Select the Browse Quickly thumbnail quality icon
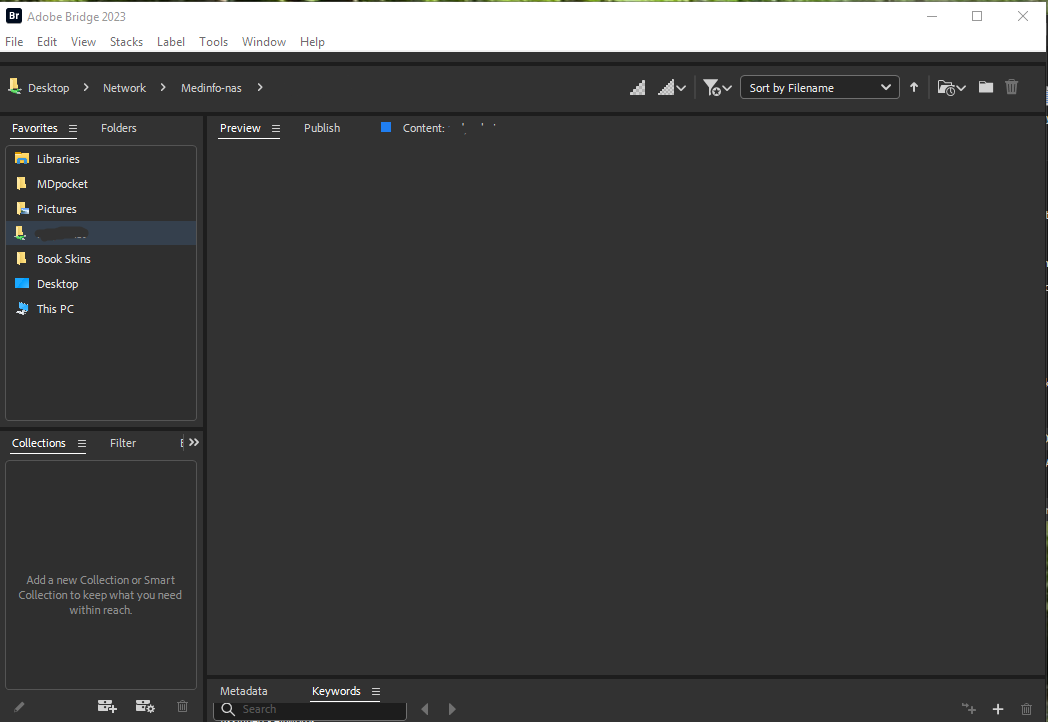 click(x=638, y=87)
